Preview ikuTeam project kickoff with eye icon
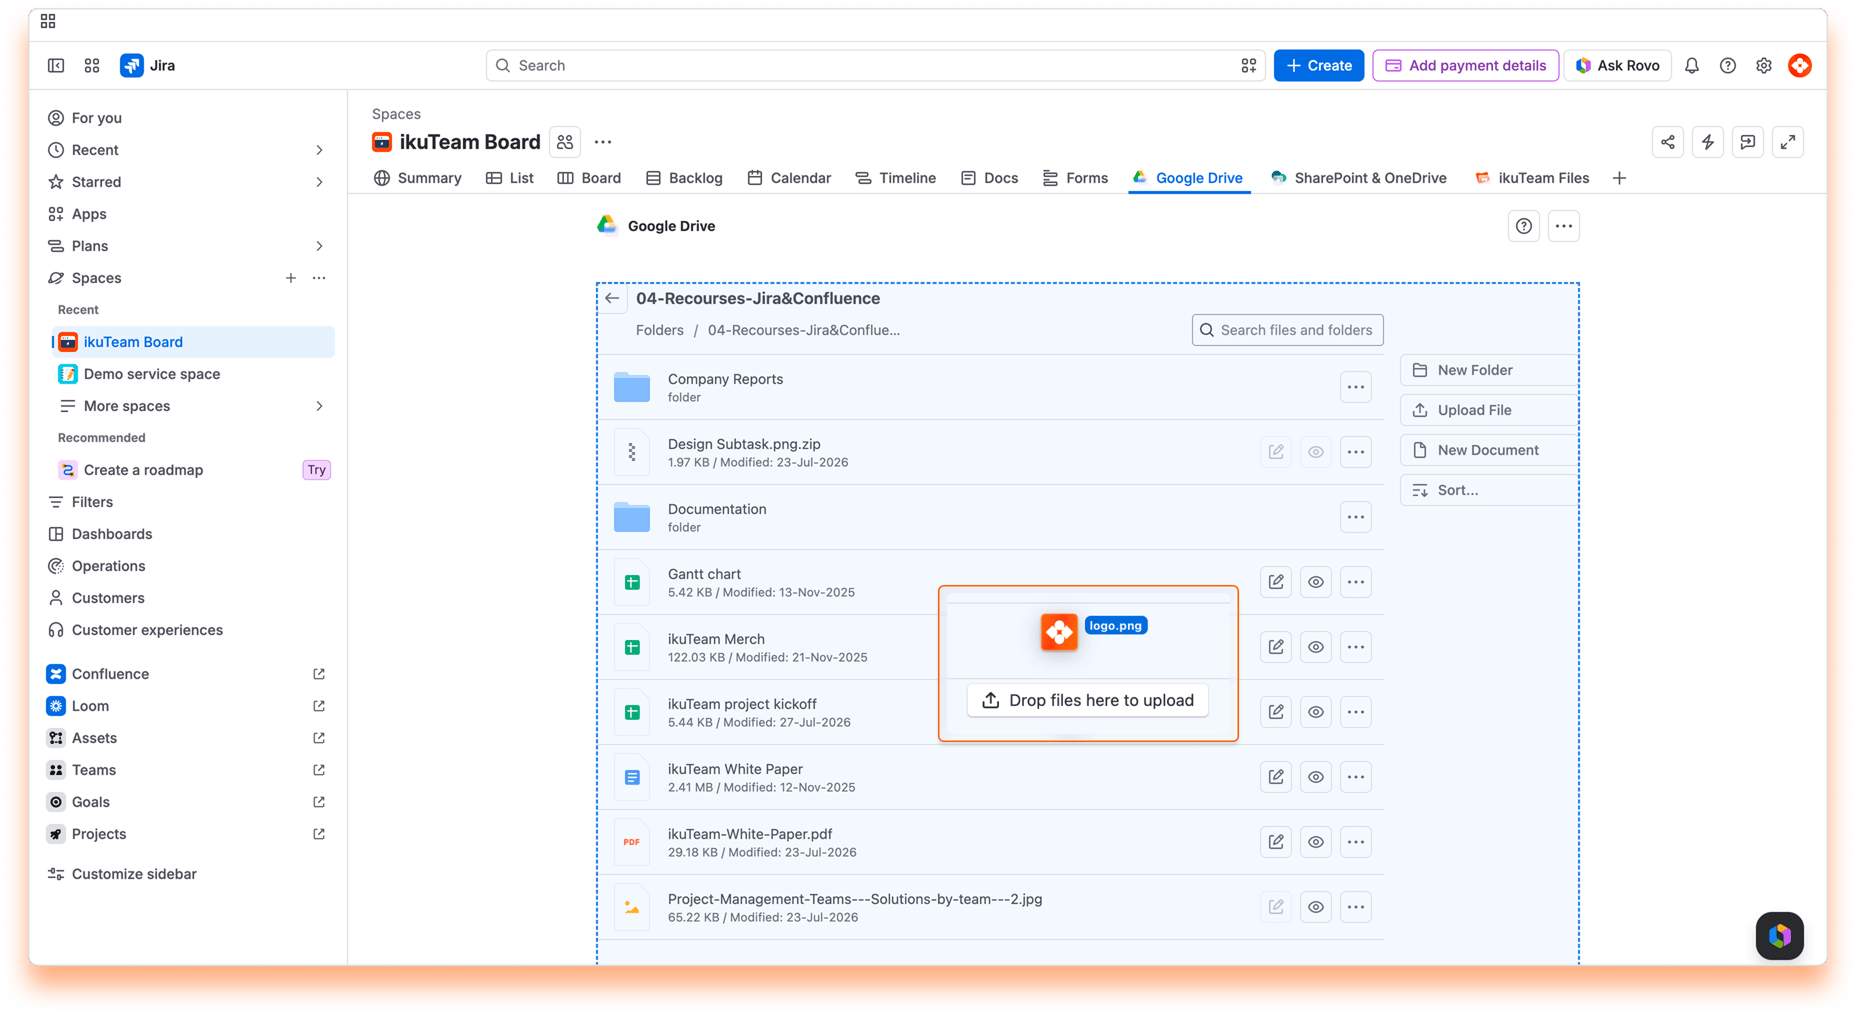Screen dimensions: 1856x1014 [1316, 712]
